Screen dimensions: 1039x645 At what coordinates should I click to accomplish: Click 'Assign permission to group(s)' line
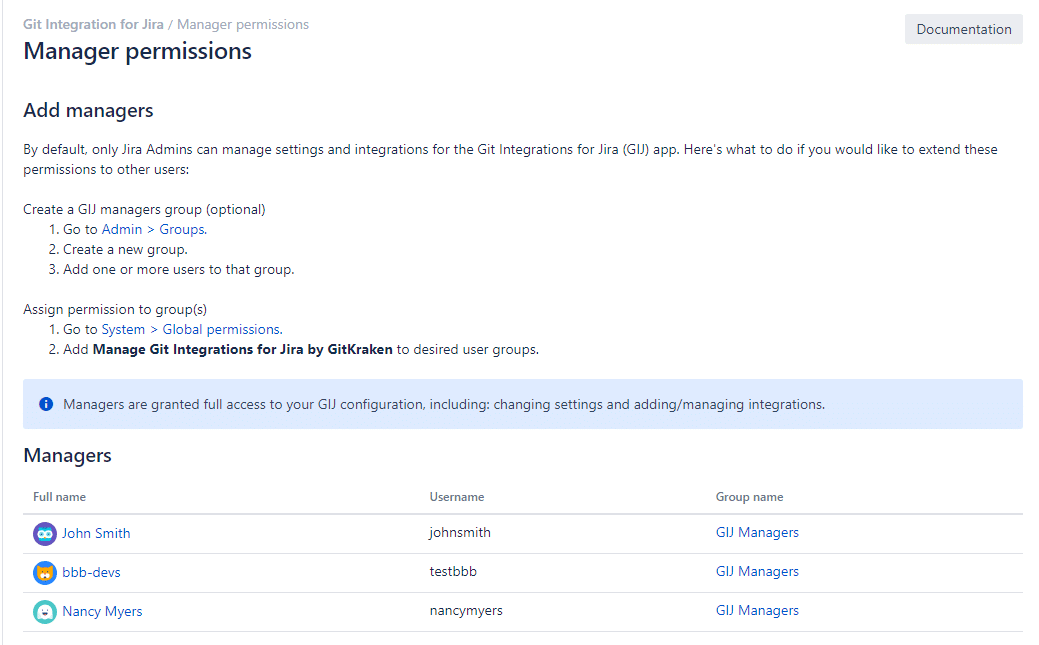[115, 310]
